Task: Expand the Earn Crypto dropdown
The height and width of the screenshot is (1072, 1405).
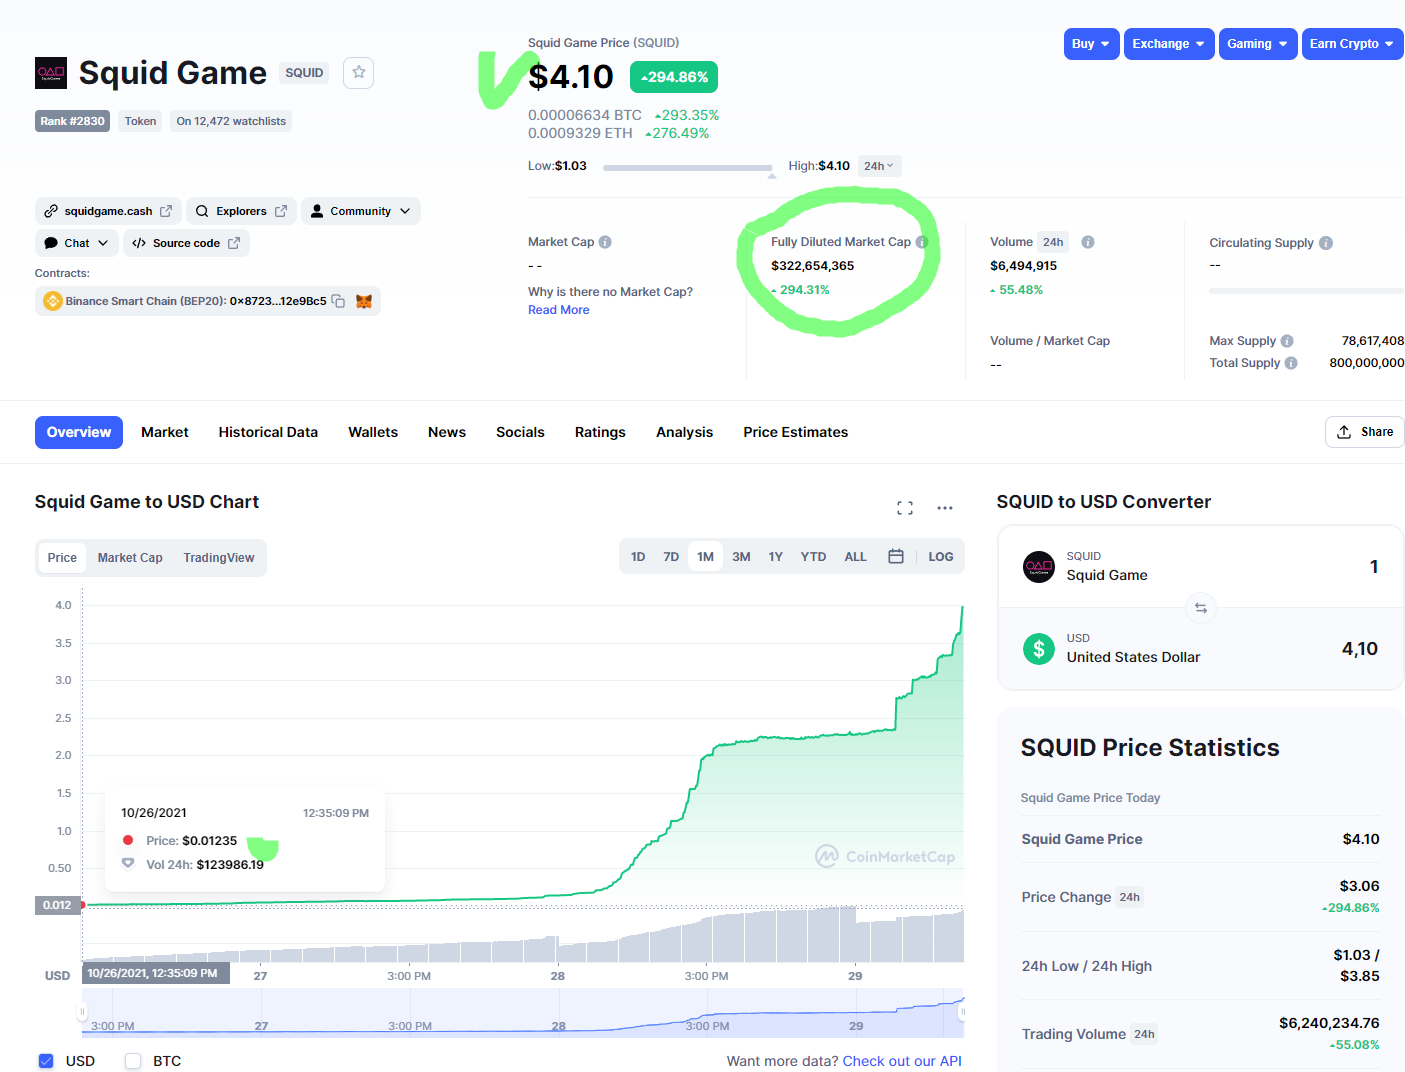Action: tap(1353, 44)
